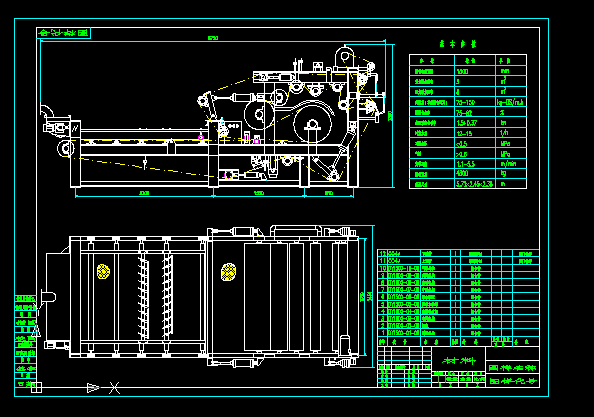Image resolution: width=594 pixels, height=417 pixels.
Task: Click the large drawing title in title block
Action: pos(458,360)
